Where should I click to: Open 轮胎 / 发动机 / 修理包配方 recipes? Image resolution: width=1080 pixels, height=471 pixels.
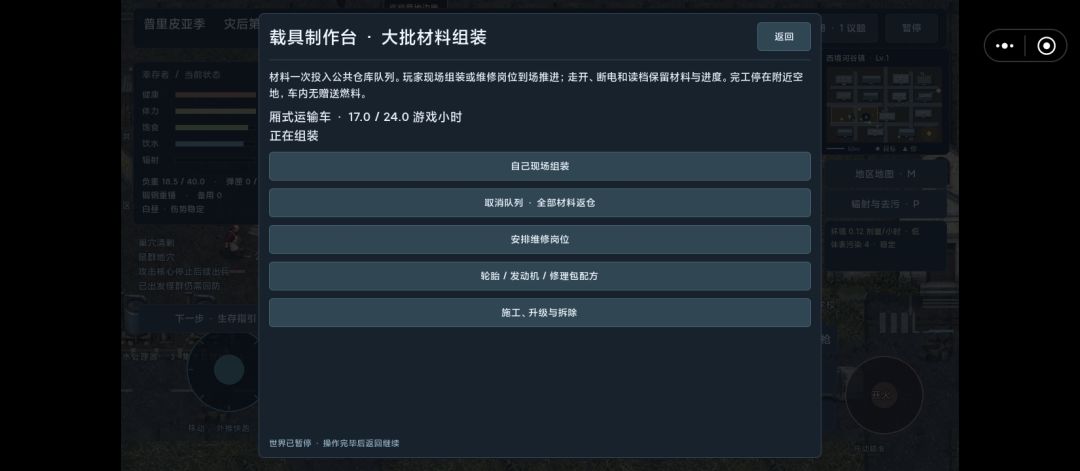click(x=539, y=276)
